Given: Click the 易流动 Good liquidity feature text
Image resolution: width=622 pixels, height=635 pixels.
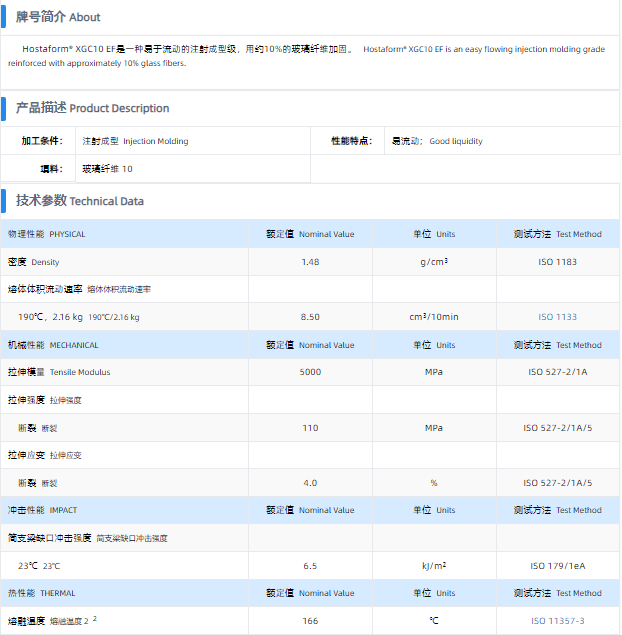Looking at the screenshot, I should 437,141.
